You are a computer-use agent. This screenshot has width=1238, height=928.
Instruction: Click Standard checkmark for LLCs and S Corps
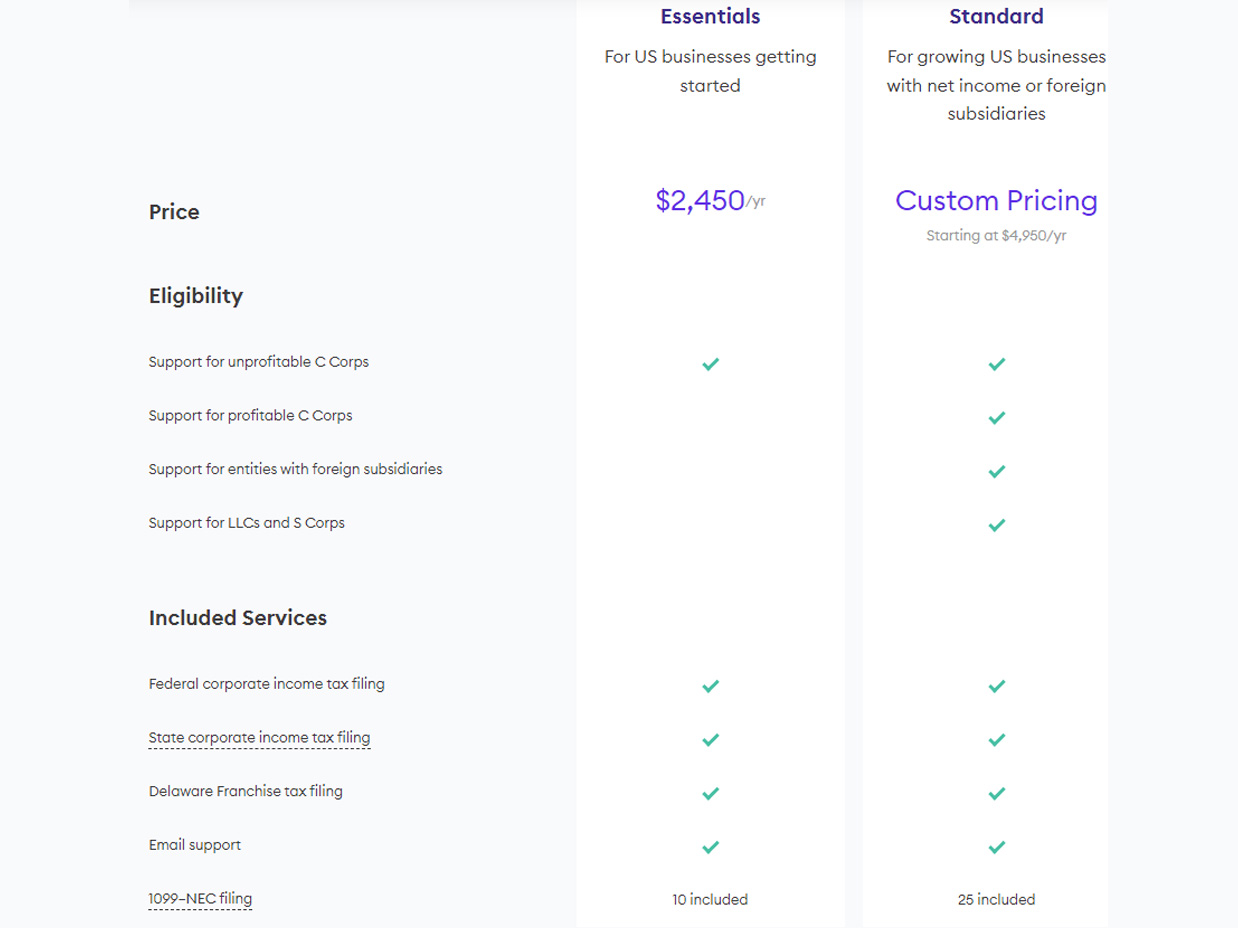996,525
